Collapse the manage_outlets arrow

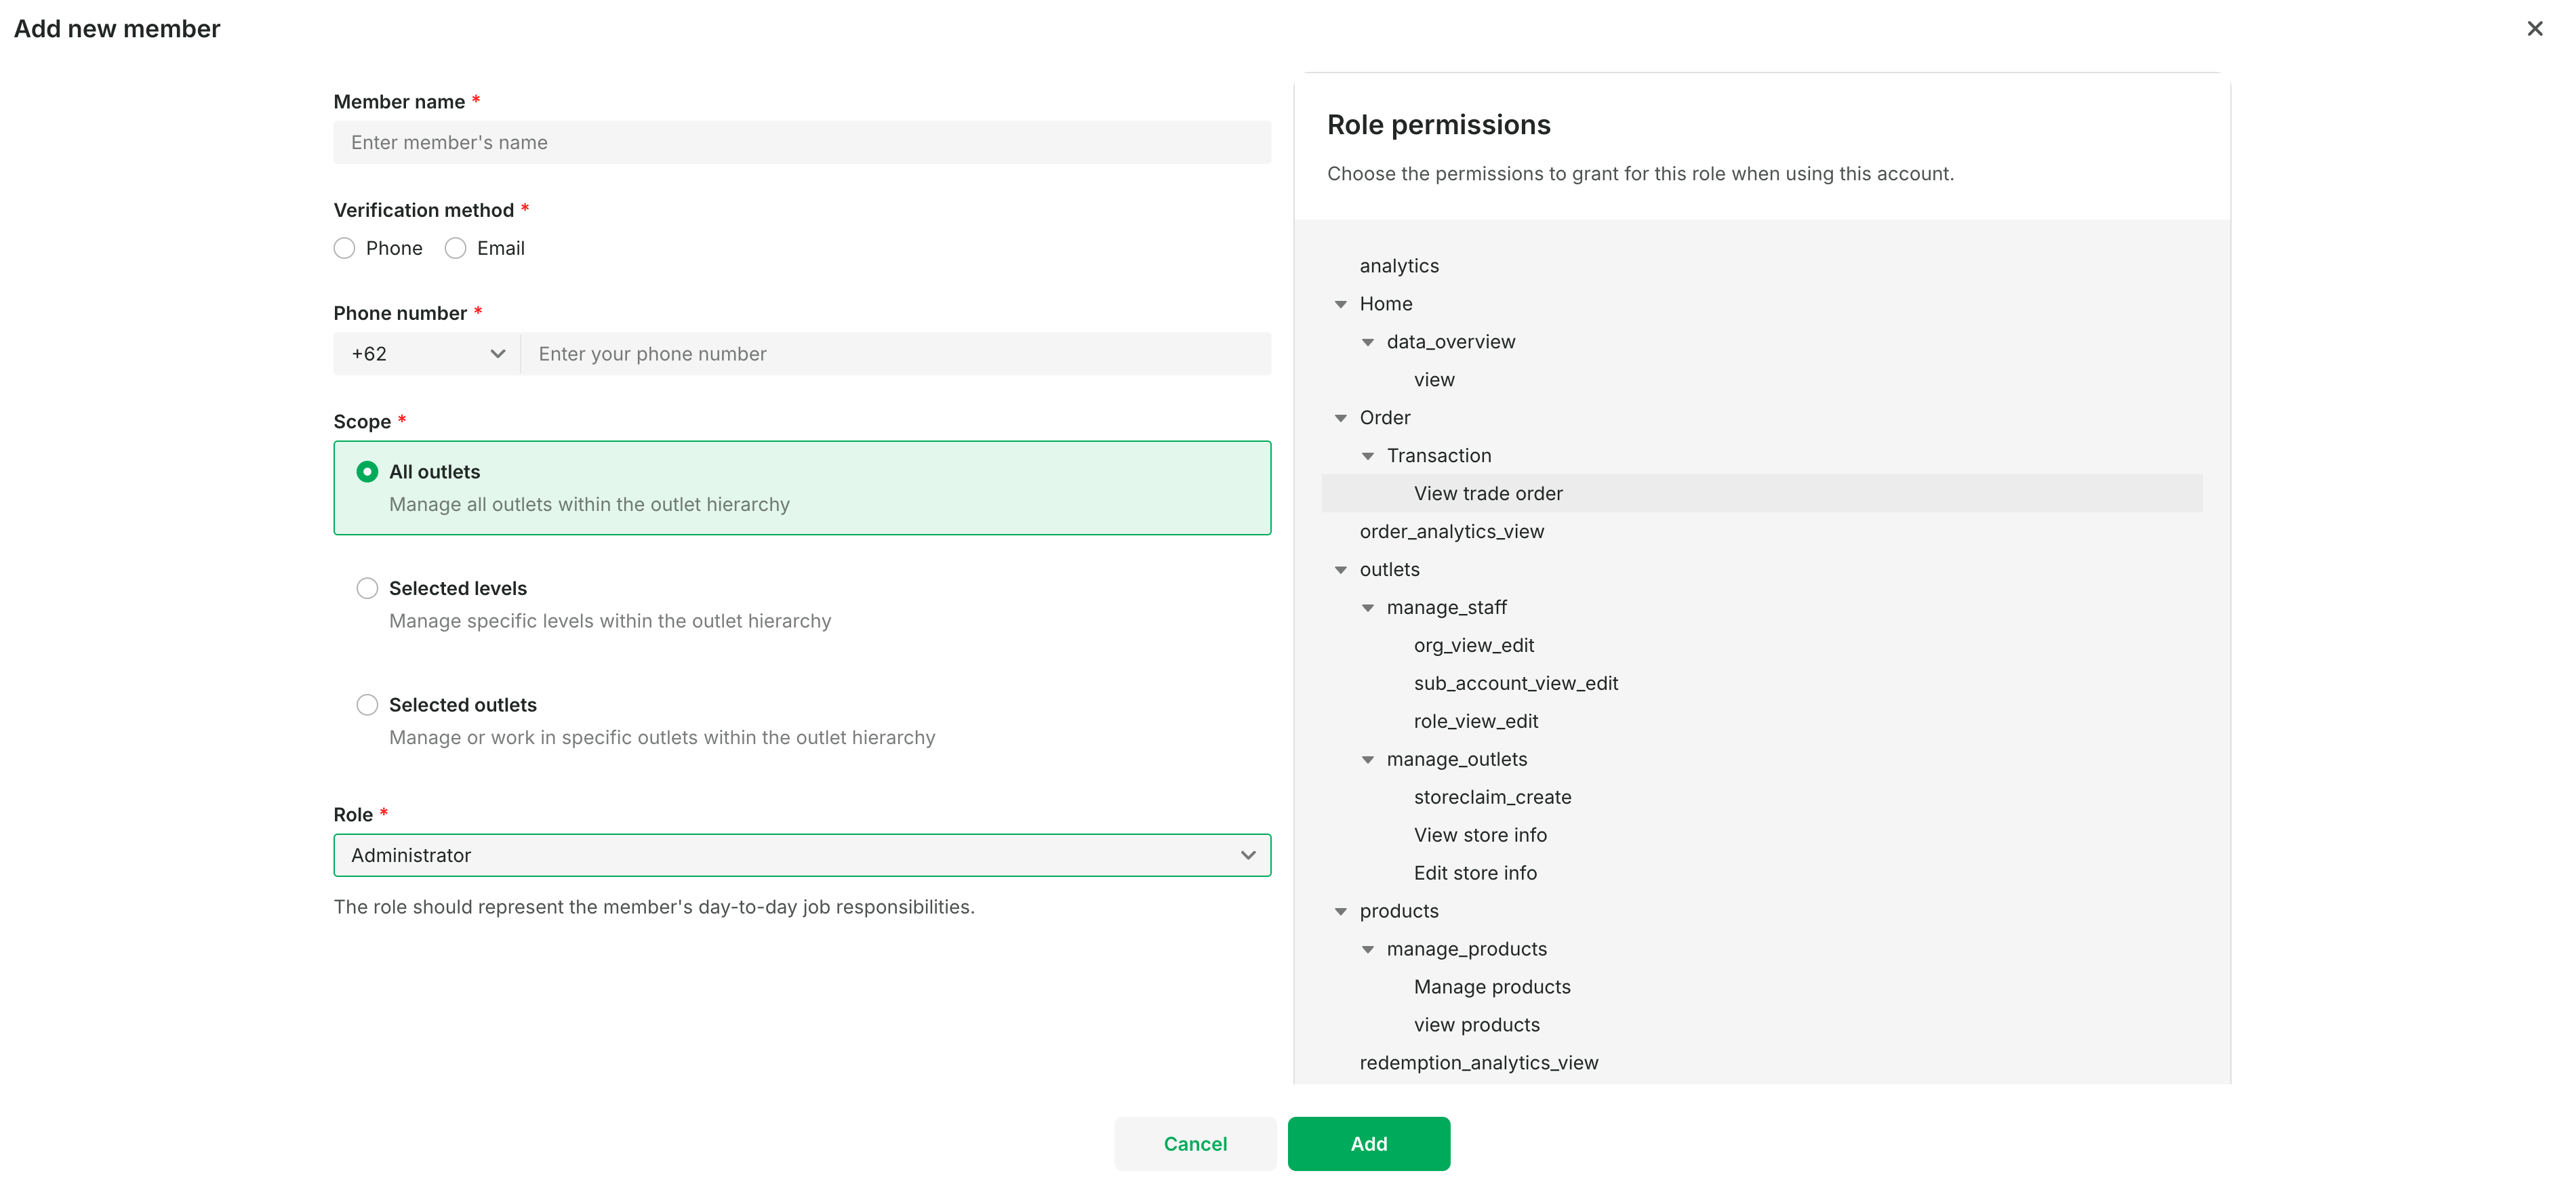pyautogui.click(x=1368, y=760)
